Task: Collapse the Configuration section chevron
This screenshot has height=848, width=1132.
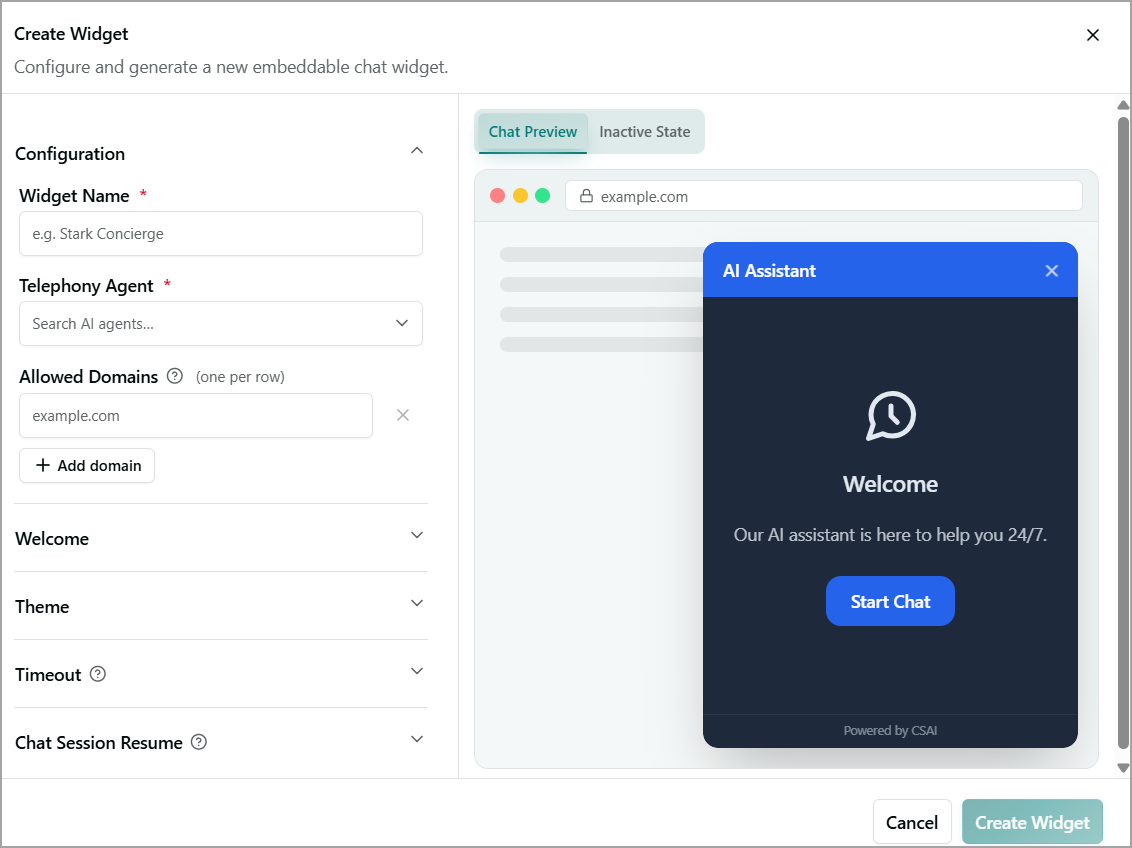Action: click(x=417, y=150)
